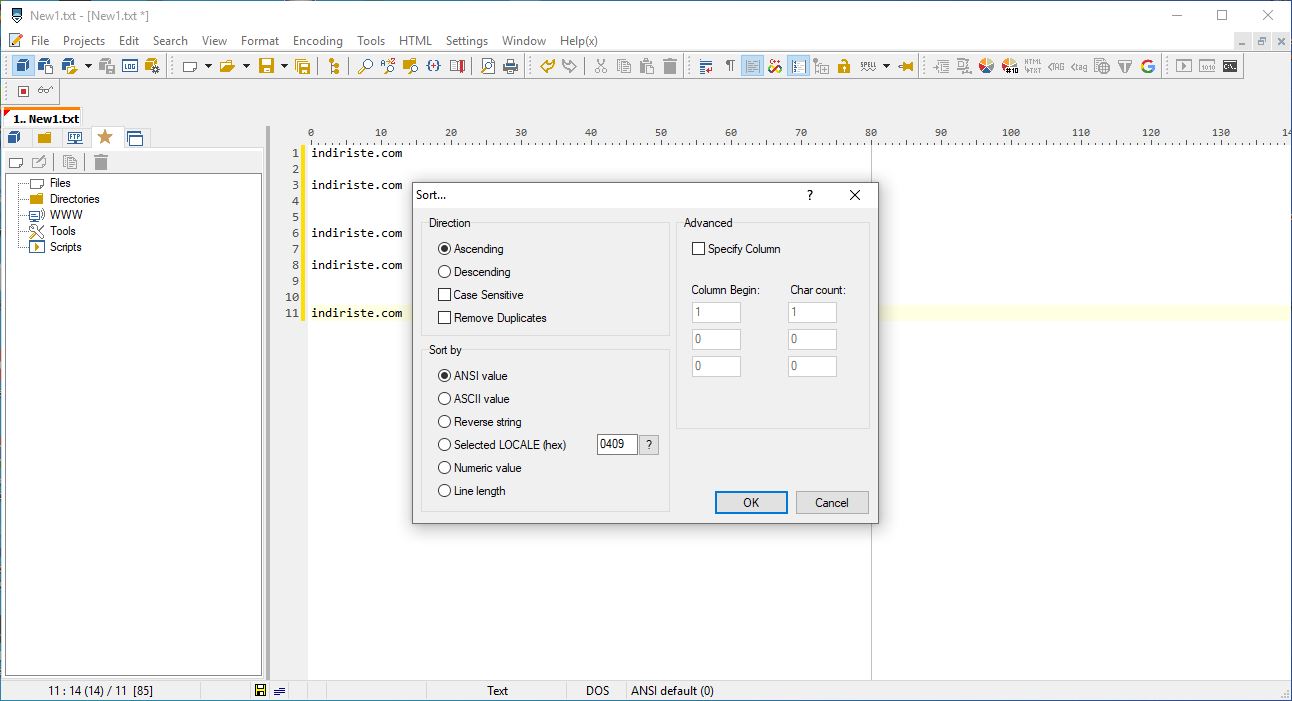Click OK in the Sort dialog
The height and width of the screenshot is (701, 1292).
pyautogui.click(x=751, y=503)
